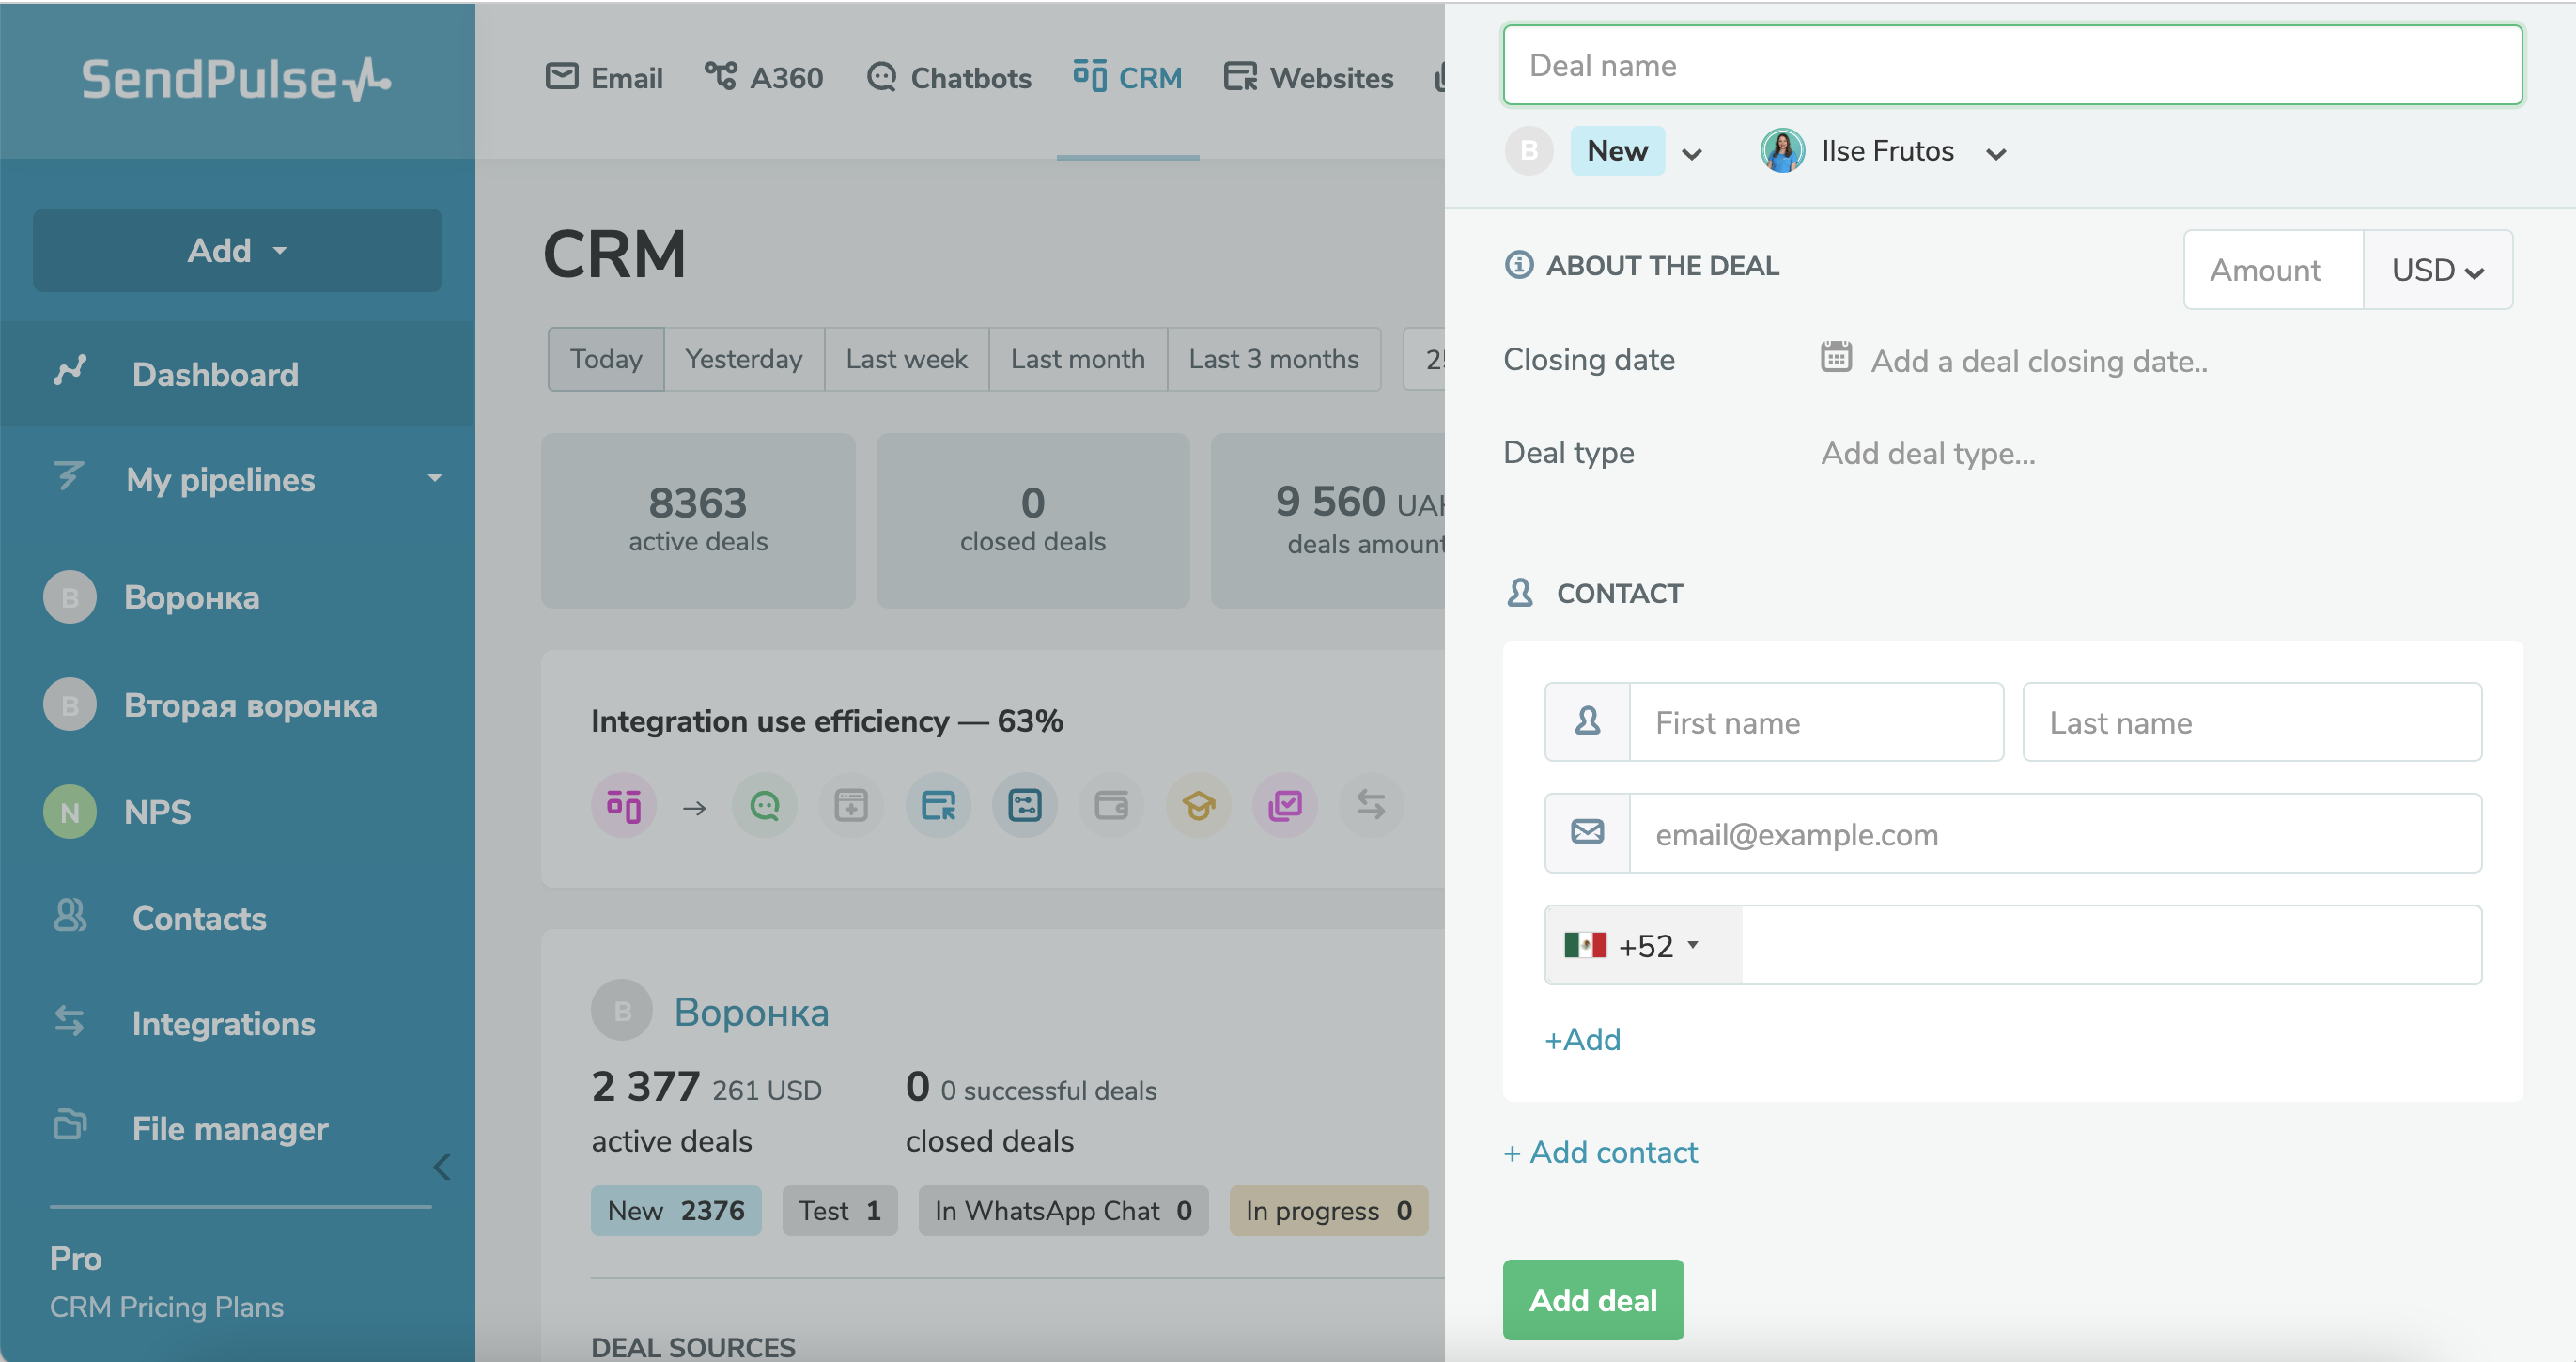The width and height of the screenshot is (2576, 1362).
Task: Click the pink CRM icon in integration efficiency
Action: point(623,805)
